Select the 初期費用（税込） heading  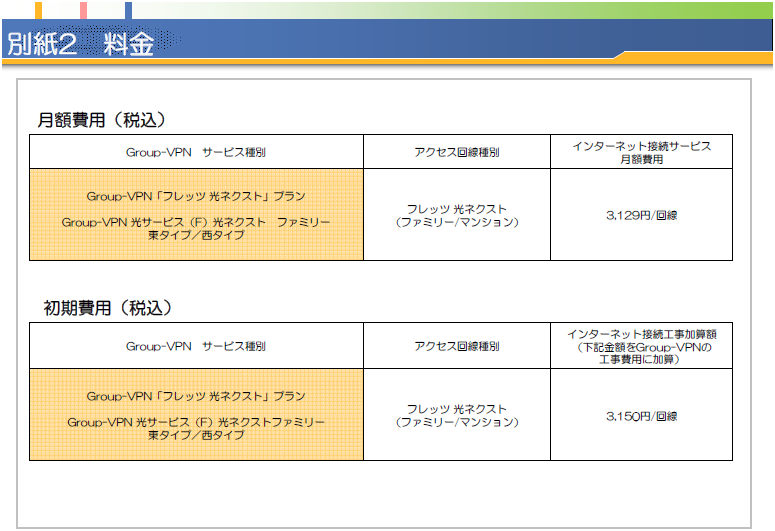101,307
